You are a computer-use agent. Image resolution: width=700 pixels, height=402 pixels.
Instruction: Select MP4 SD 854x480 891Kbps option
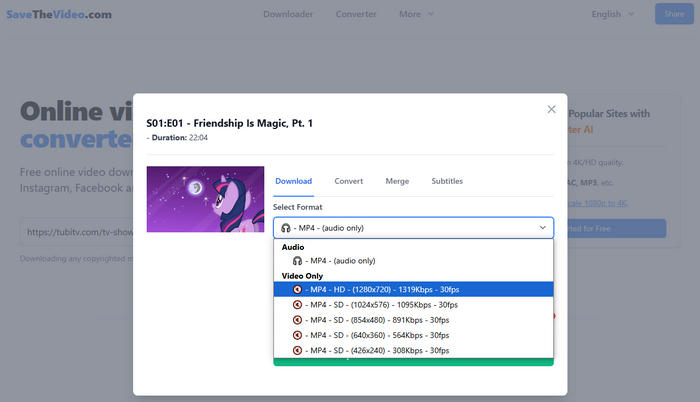coord(413,320)
